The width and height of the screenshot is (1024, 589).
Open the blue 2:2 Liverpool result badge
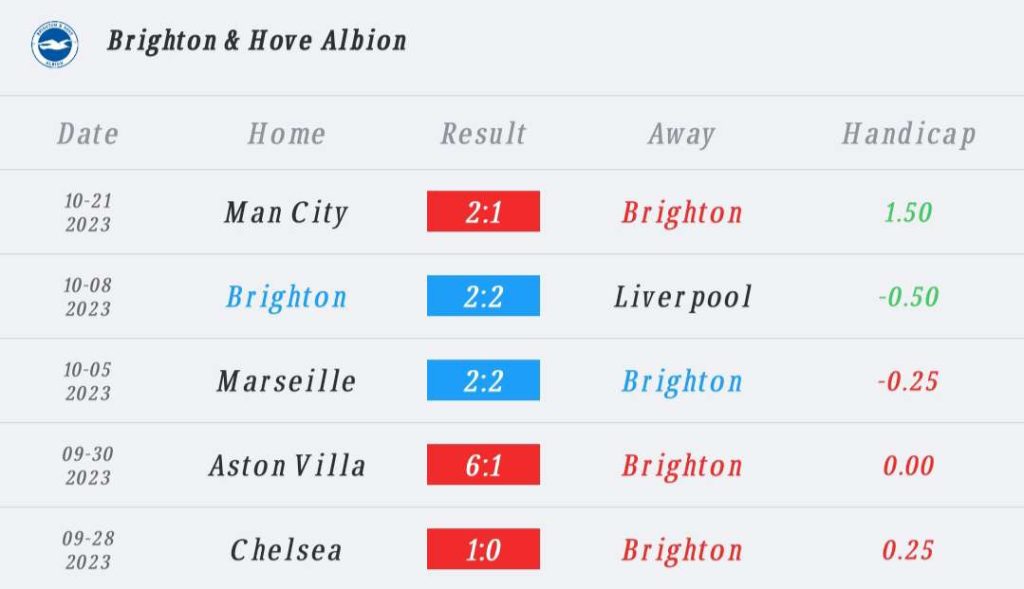coord(483,296)
